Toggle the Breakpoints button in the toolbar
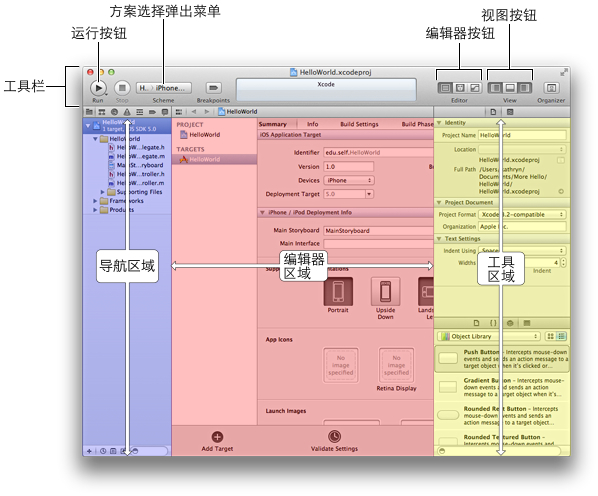 click(x=214, y=88)
